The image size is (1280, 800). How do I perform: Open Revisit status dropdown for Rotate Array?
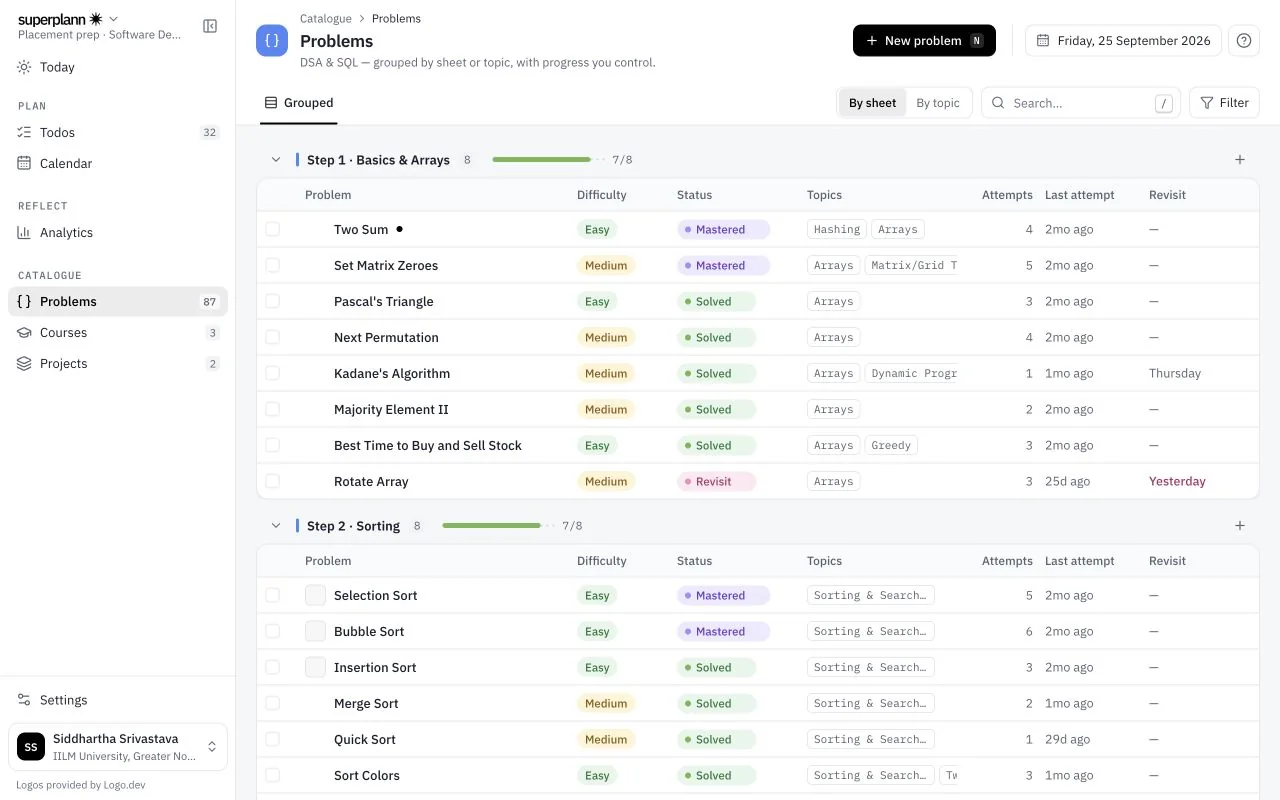coord(716,481)
